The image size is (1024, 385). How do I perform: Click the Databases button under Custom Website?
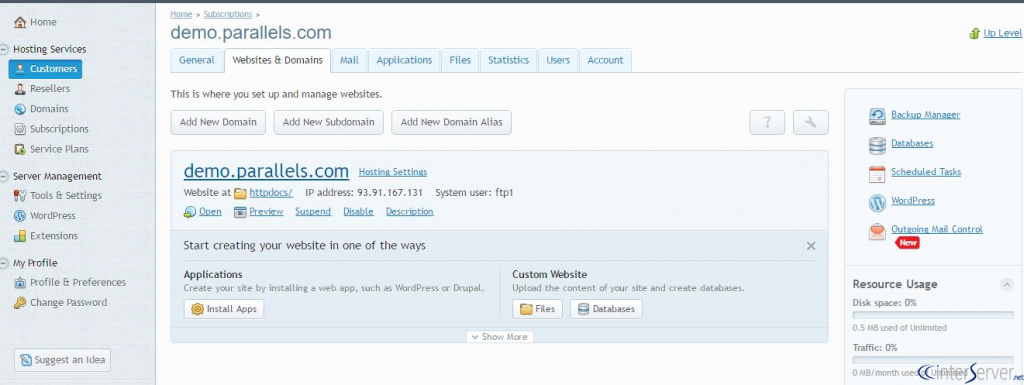tap(606, 309)
